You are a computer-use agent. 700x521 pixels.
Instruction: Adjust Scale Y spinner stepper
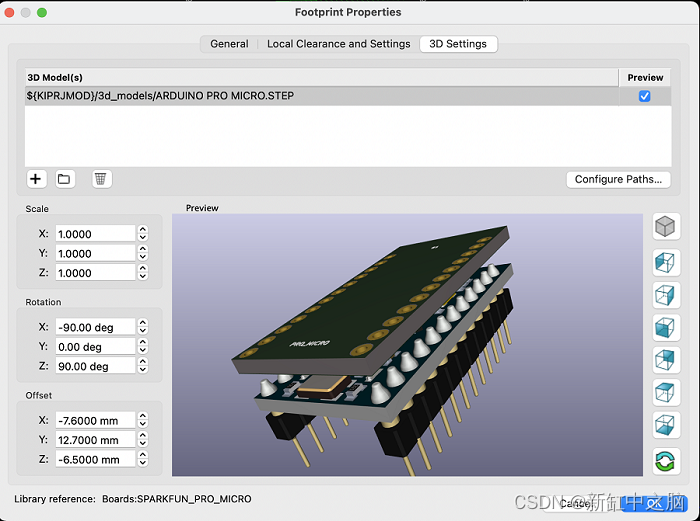click(x=143, y=253)
